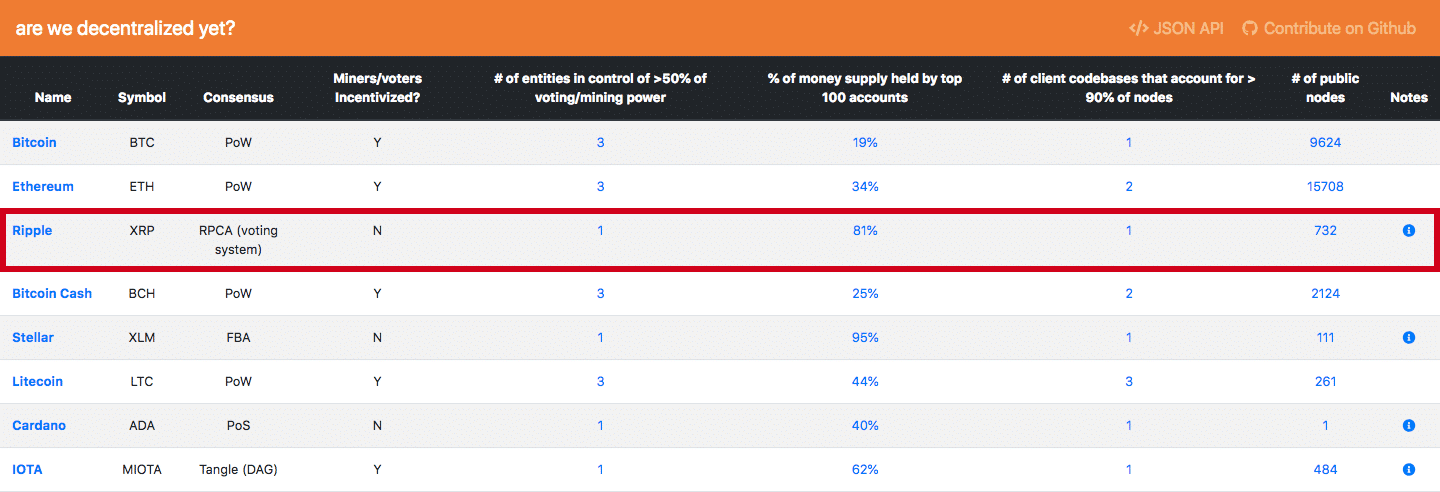Screen dimensions: 1440x492
Task: Open the Litecoin name link
Action: click(37, 381)
